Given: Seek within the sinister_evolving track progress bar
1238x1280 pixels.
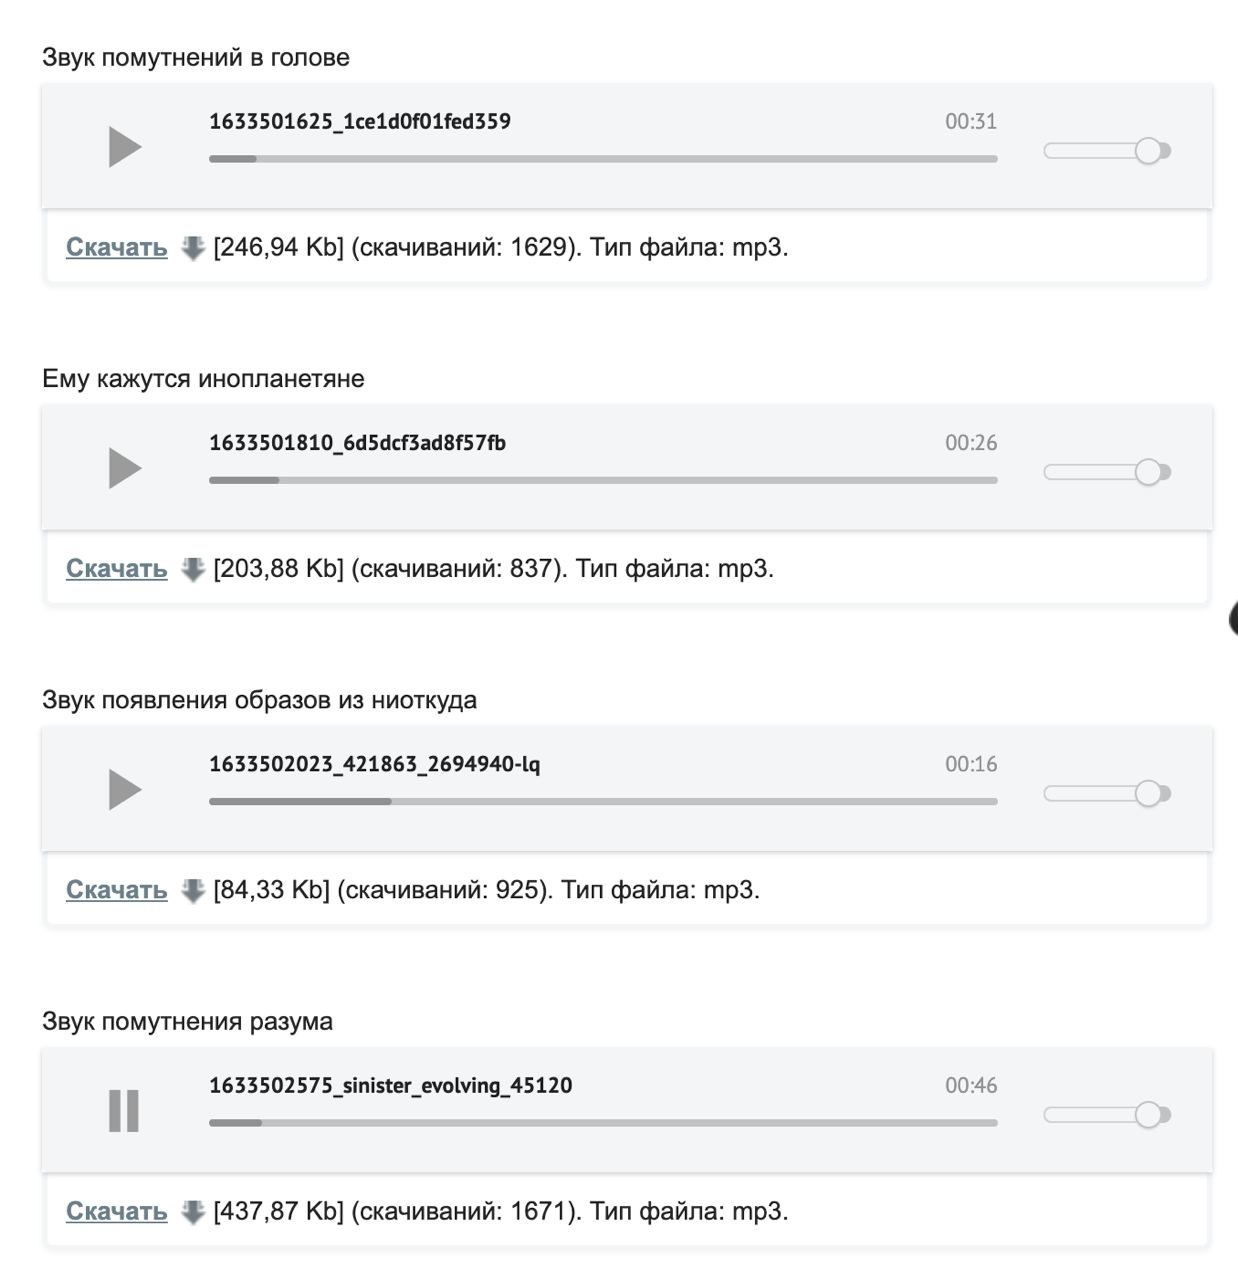Looking at the screenshot, I should coord(603,1122).
